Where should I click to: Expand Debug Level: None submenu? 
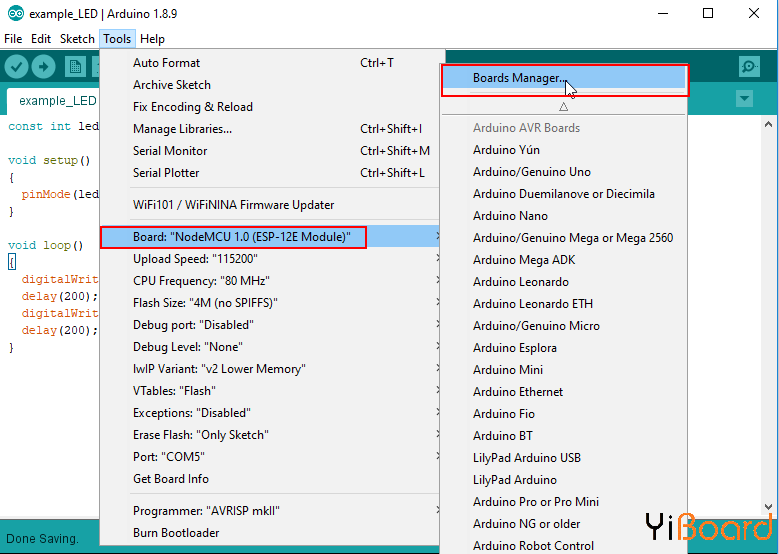270,347
